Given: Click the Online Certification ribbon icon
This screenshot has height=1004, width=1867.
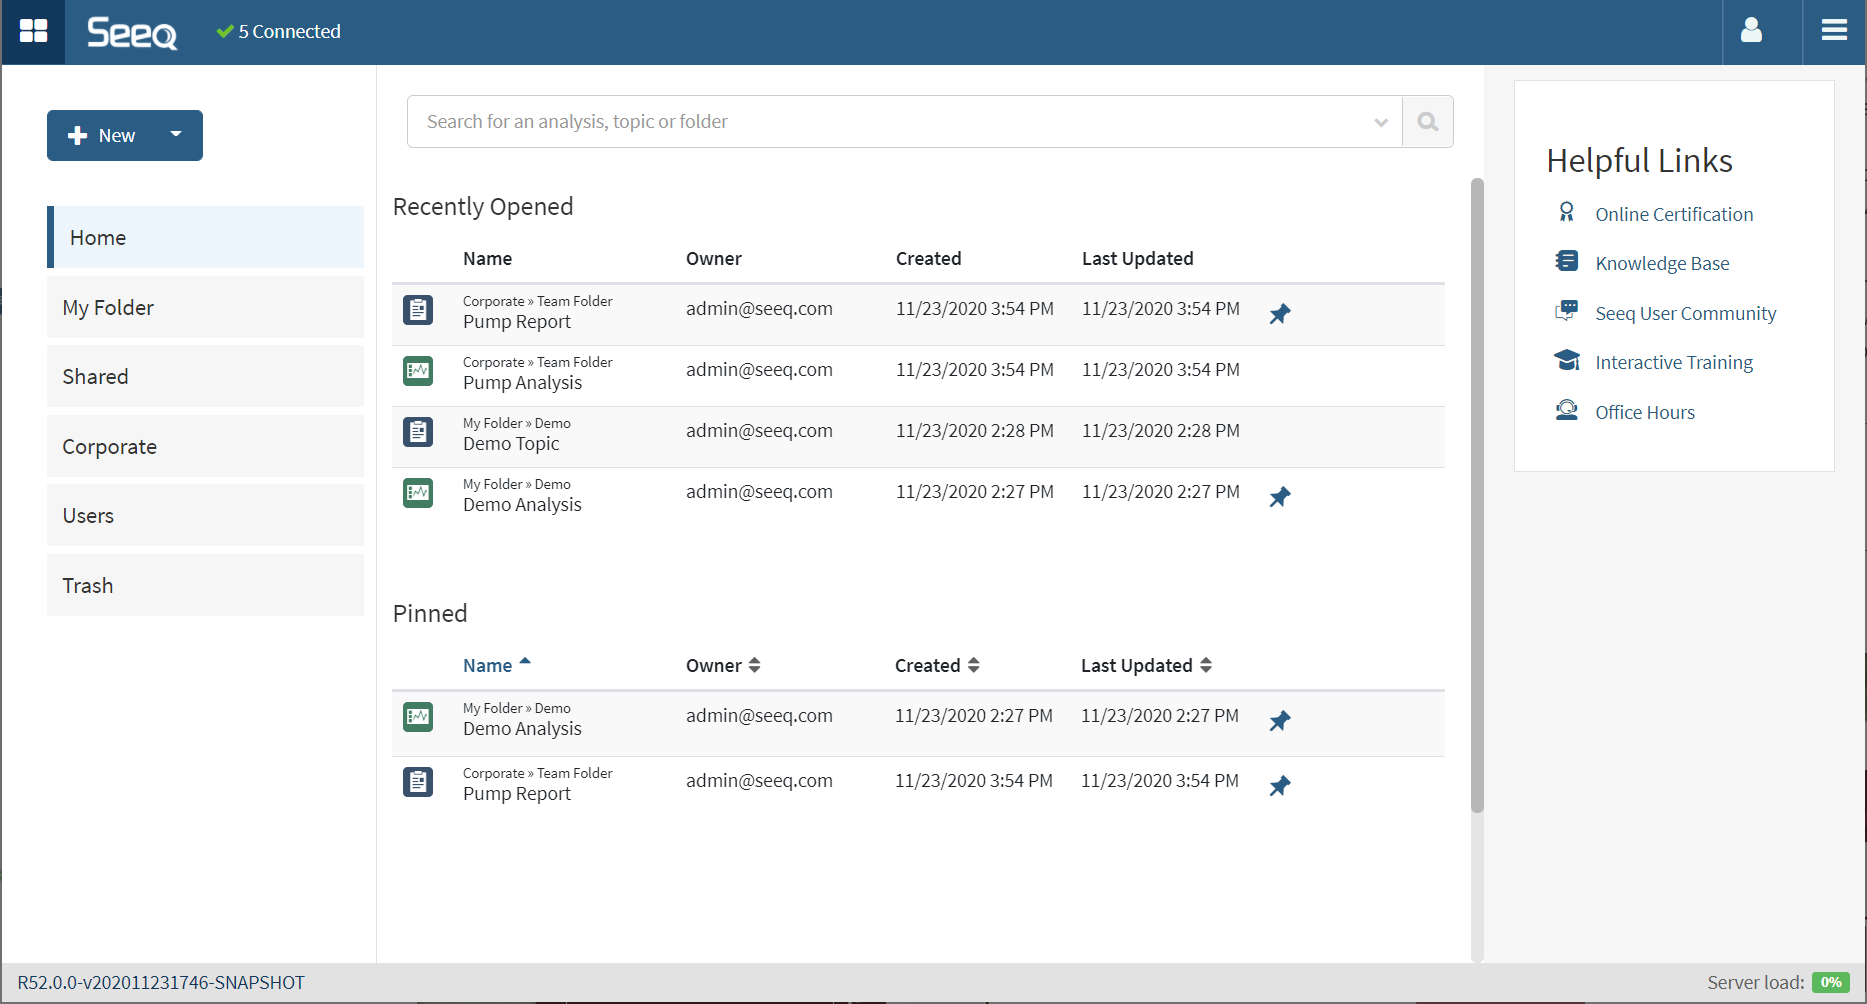Looking at the screenshot, I should tap(1566, 213).
